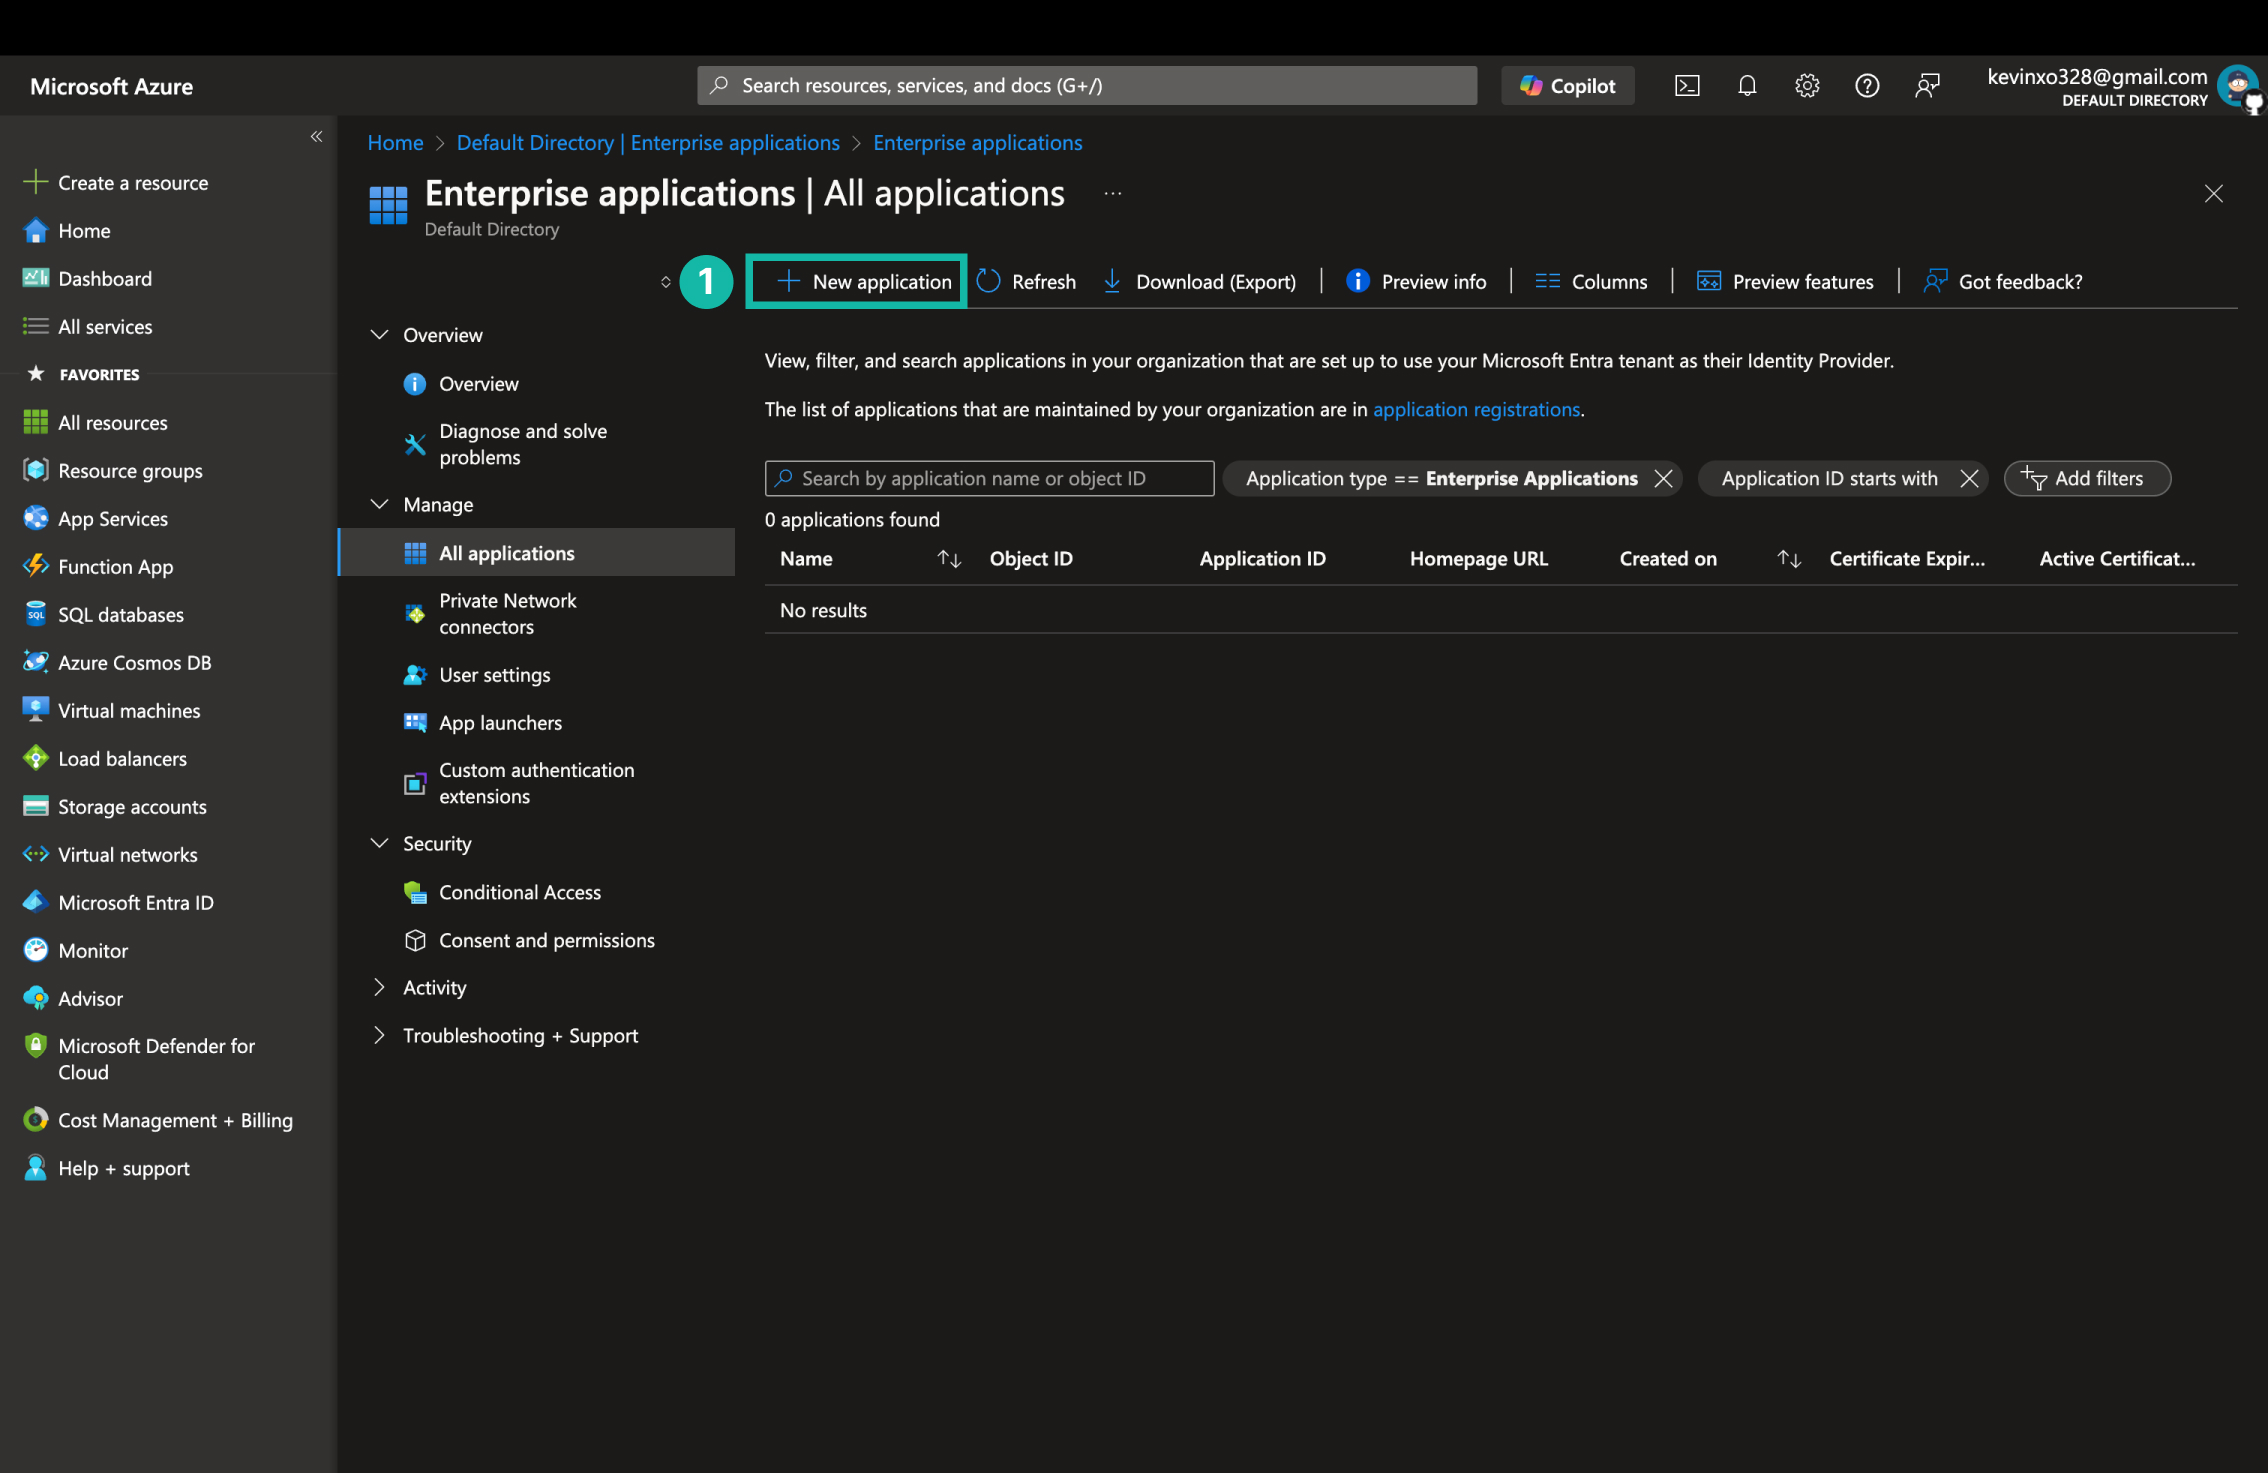This screenshot has width=2268, height=1473.
Task: Open Dashboard in left sidebar
Action: point(88,278)
